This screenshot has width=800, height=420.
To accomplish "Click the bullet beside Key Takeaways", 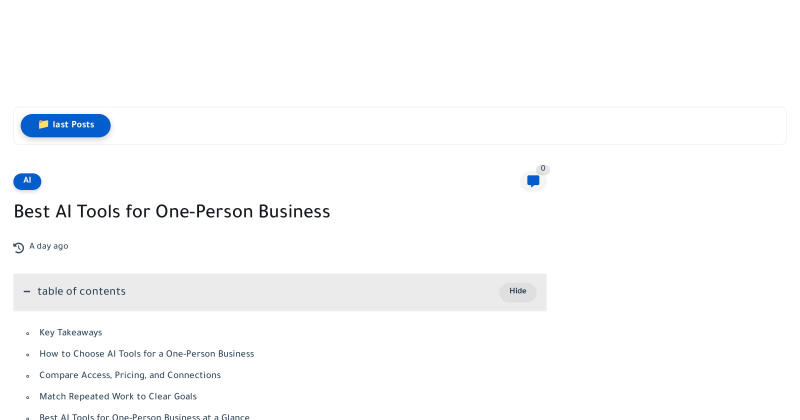I will coord(28,333).
